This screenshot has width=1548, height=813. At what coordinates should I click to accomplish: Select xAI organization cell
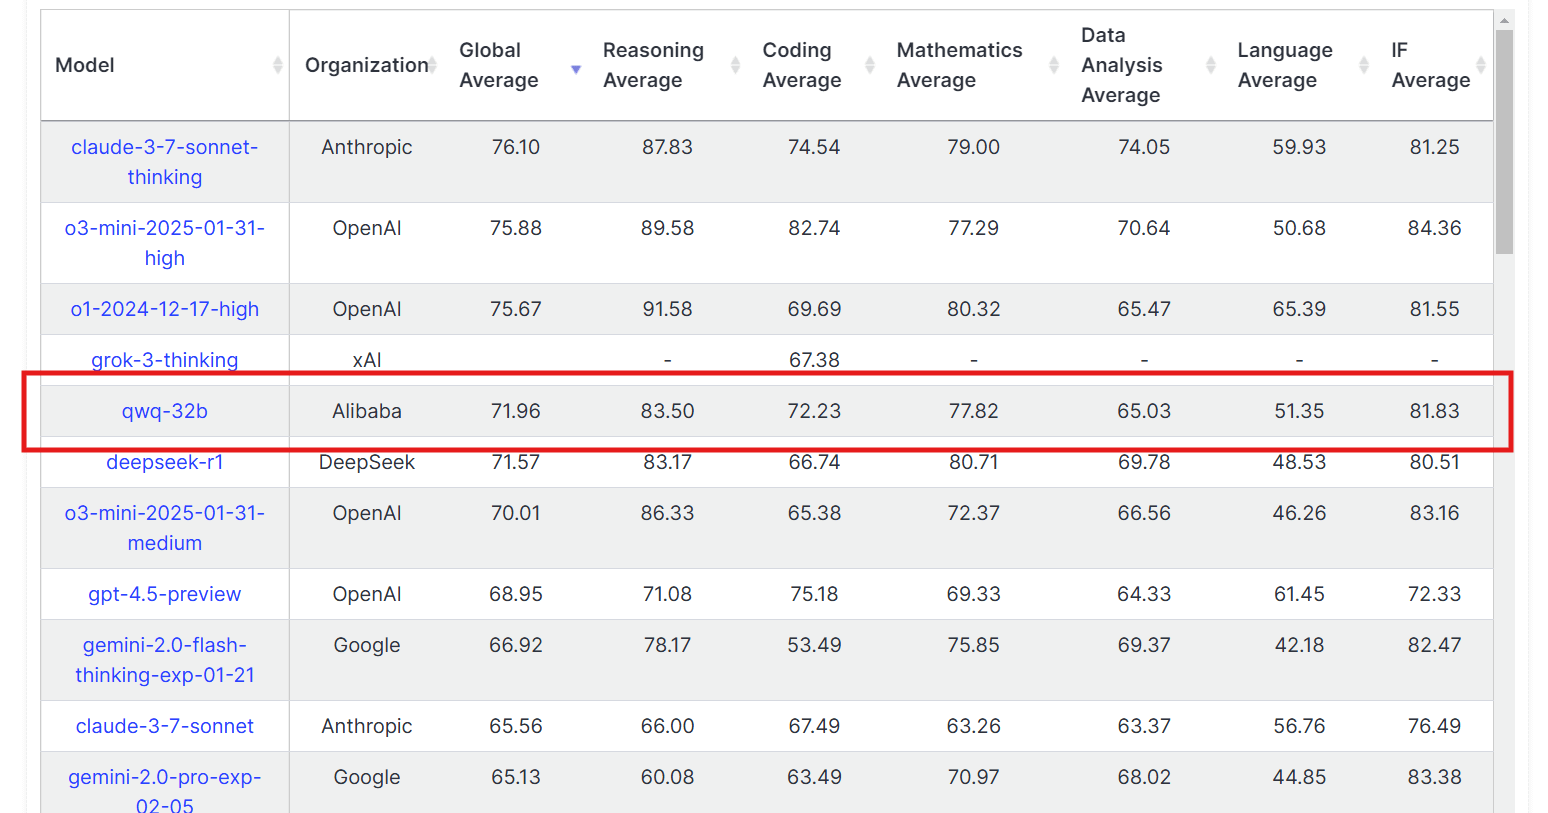(x=367, y=360)
